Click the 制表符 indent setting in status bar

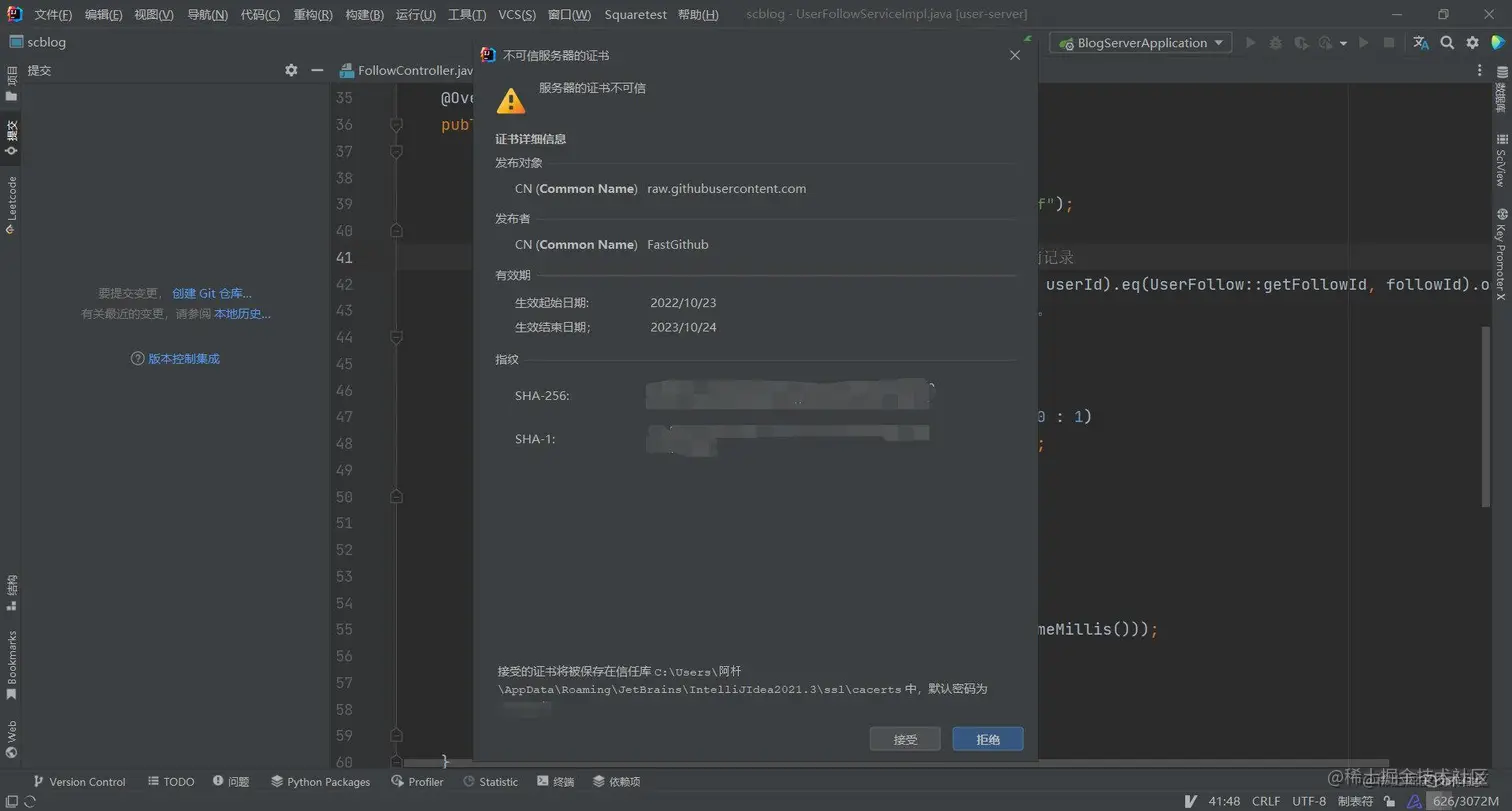point(1355,801)
